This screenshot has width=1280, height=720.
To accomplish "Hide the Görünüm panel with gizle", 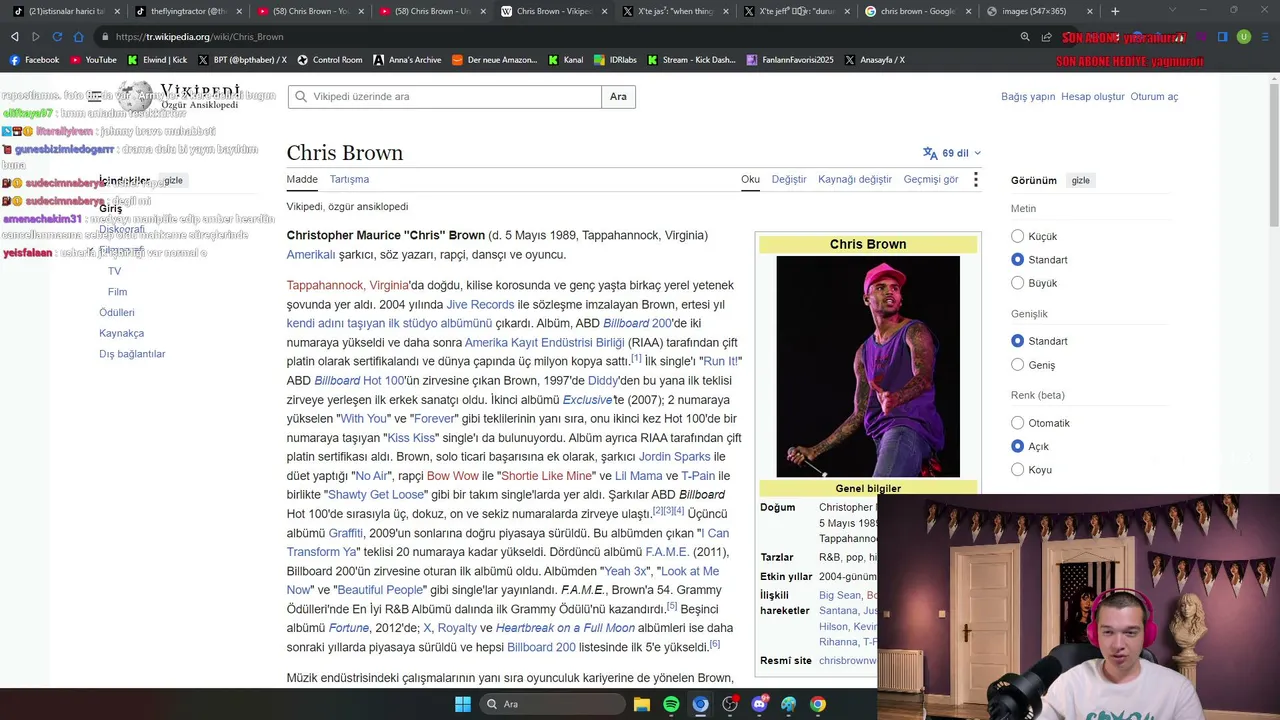I will [1081, 181].
